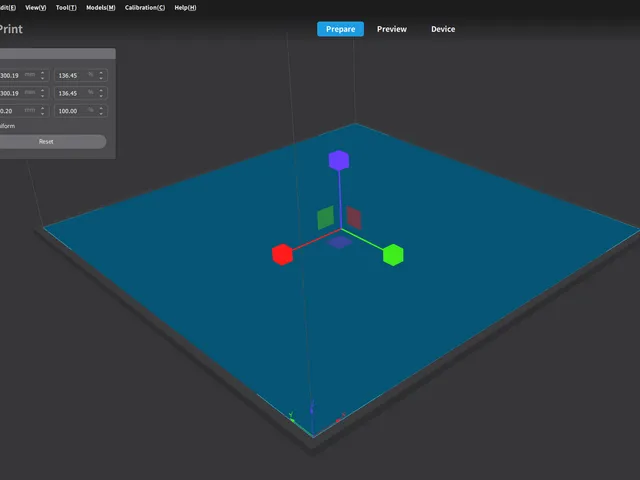Select the blue ground-plane handle on gizmo

(x=340, y=242)
